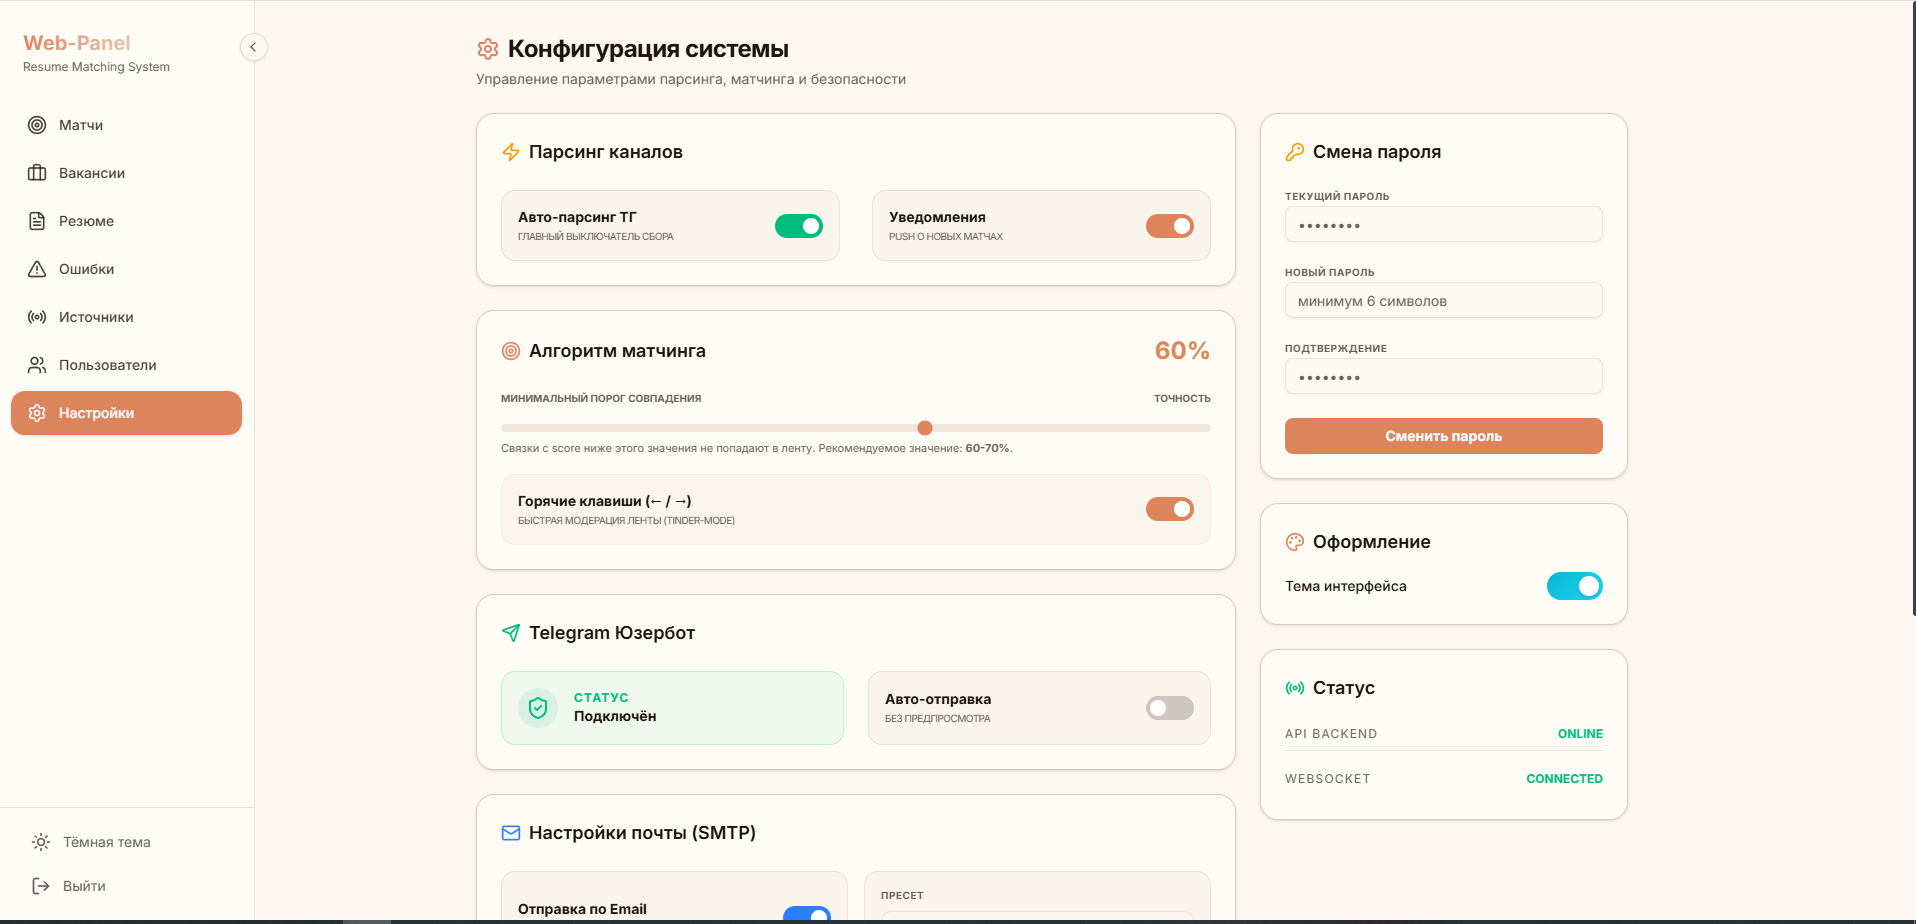
Task: Click the Web-Panel logo title
Action: click(77, 43)
